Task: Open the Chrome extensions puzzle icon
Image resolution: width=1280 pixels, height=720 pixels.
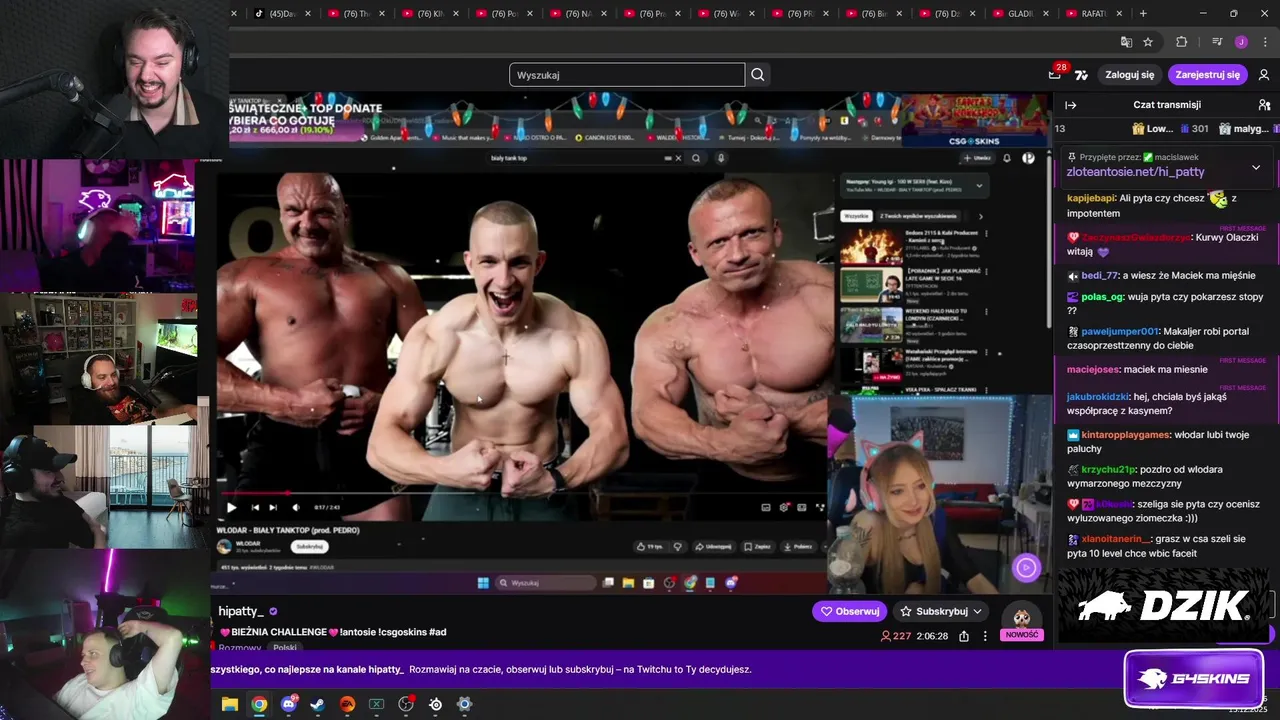Action: point(1181,42)
